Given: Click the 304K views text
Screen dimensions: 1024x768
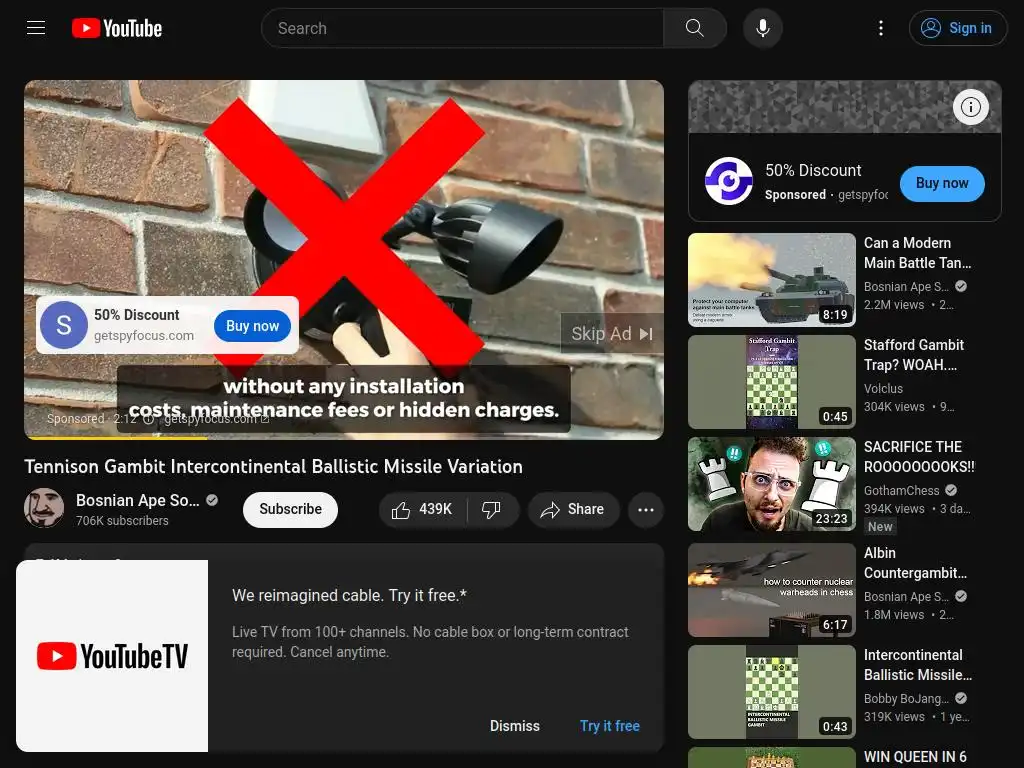Looking at the screenshot, I should pyautogui.click(x=894, y=407).
